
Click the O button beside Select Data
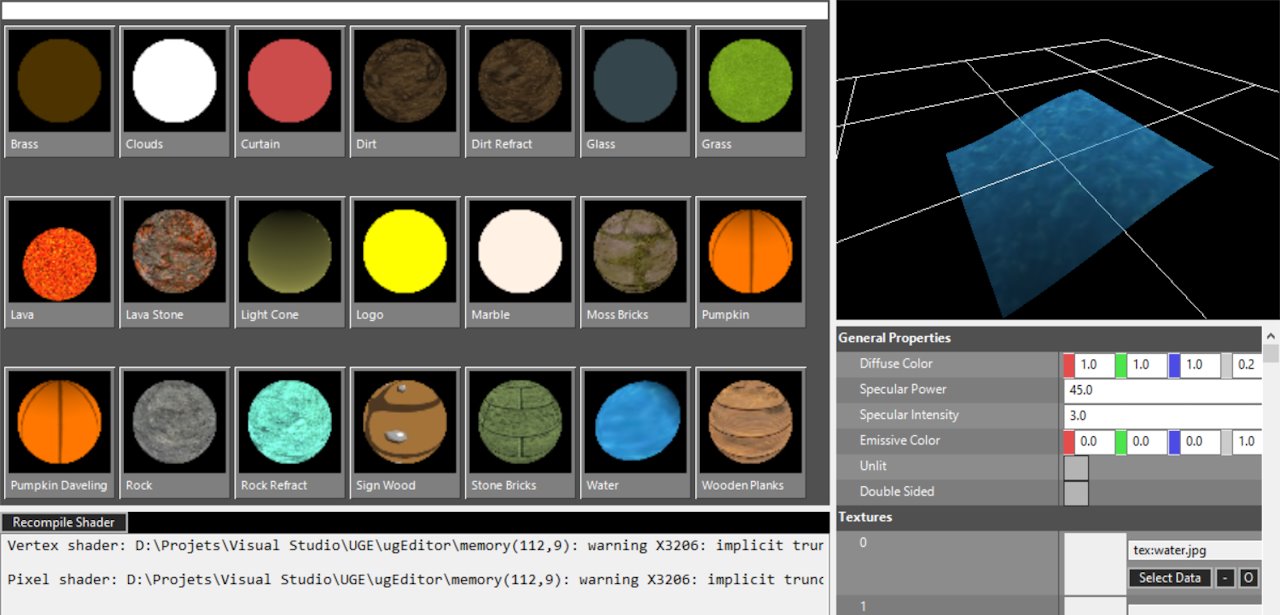tap(1248, 578)
